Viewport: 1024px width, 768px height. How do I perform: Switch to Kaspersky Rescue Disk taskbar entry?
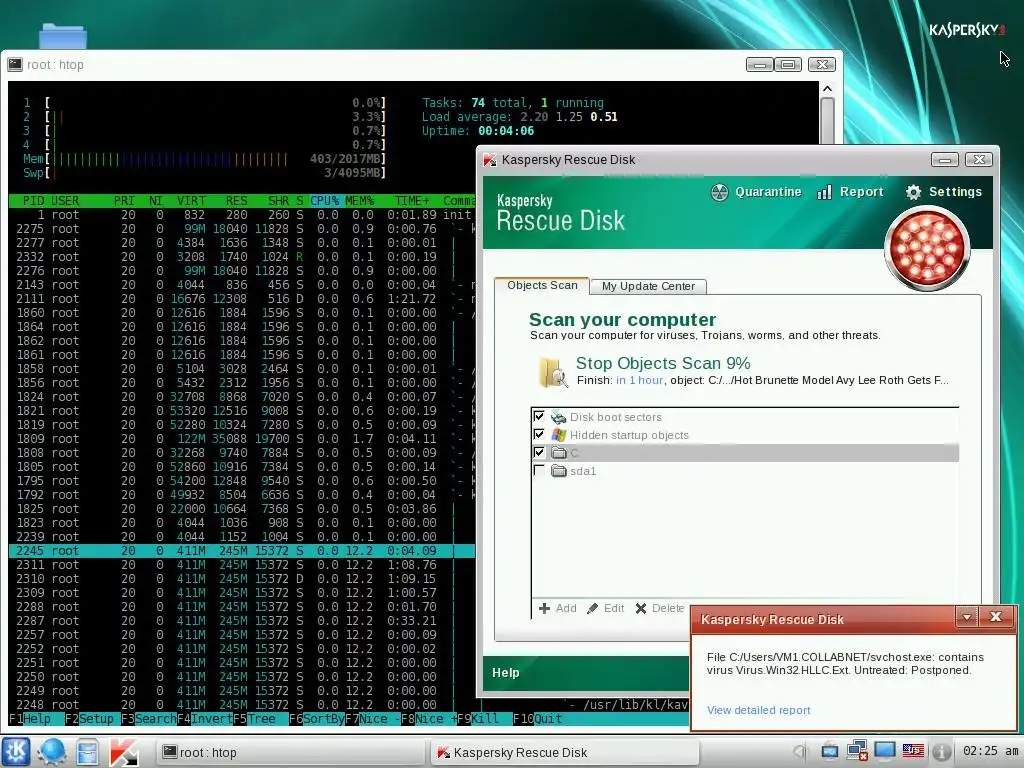(565, 752)
